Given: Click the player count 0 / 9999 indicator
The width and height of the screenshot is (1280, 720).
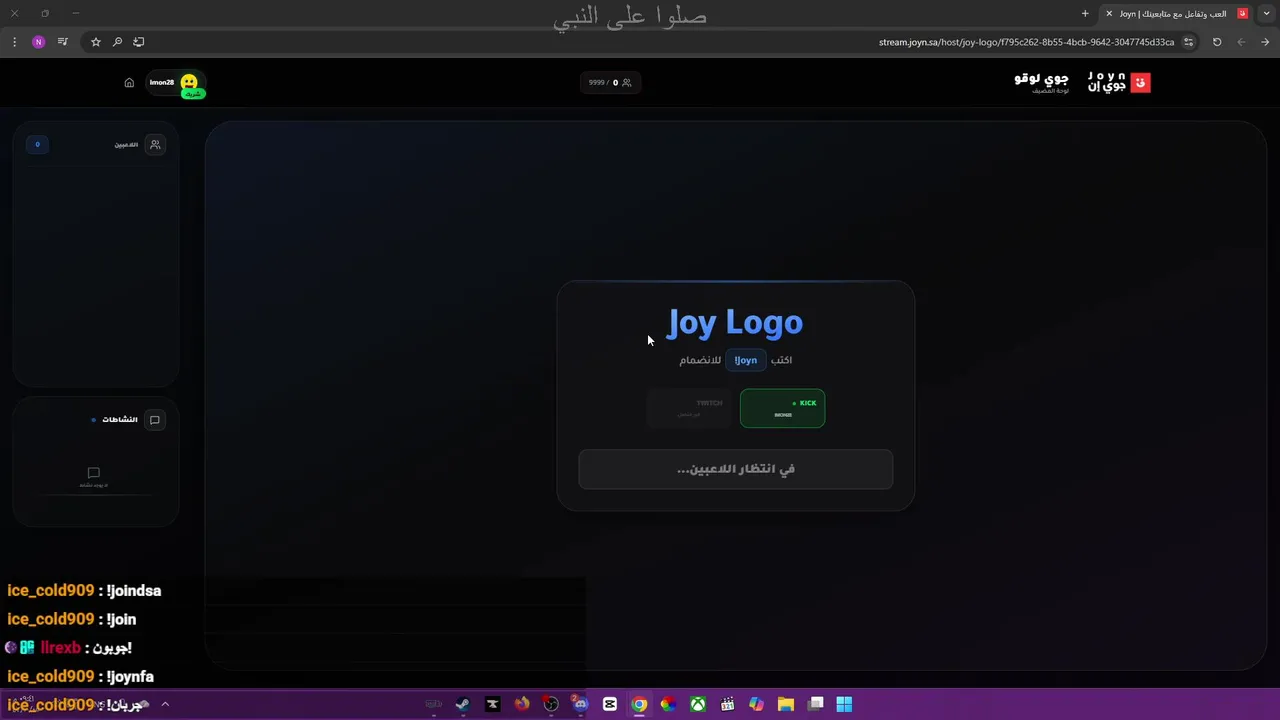Looking at the screenshot, I should click(x=610, y=83).
